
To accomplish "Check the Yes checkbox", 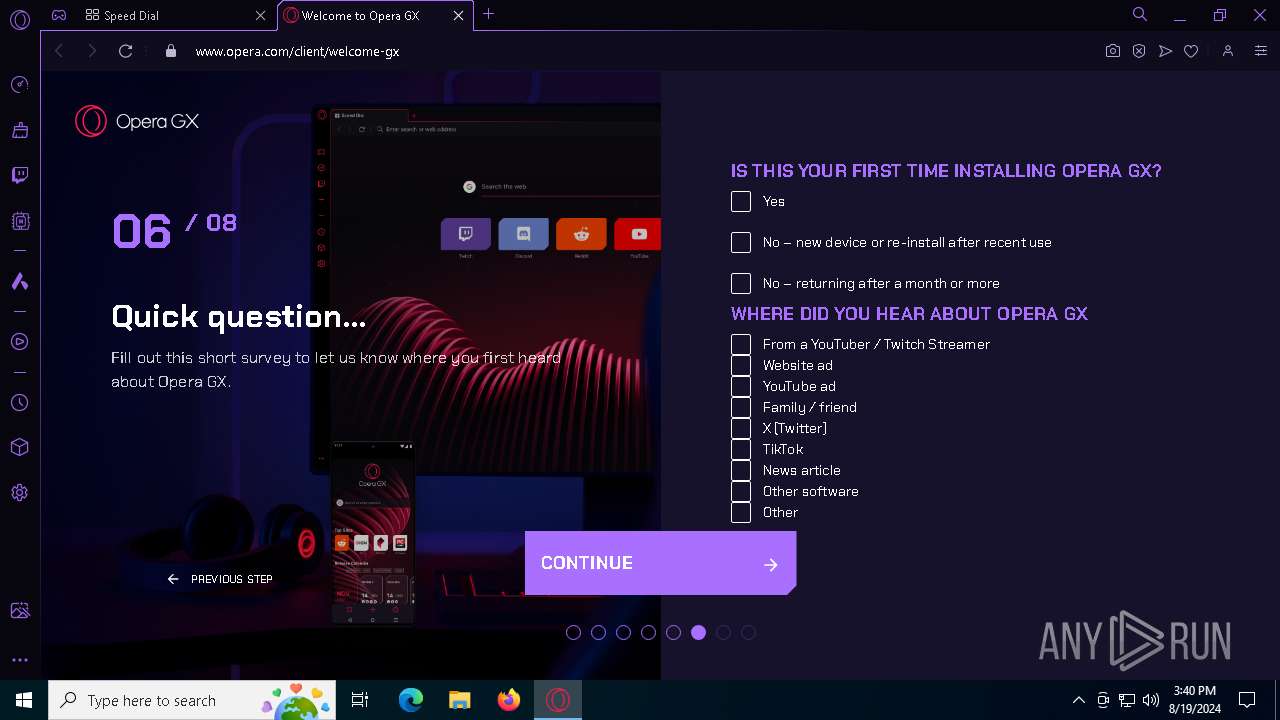I will (x=741, y=202).
